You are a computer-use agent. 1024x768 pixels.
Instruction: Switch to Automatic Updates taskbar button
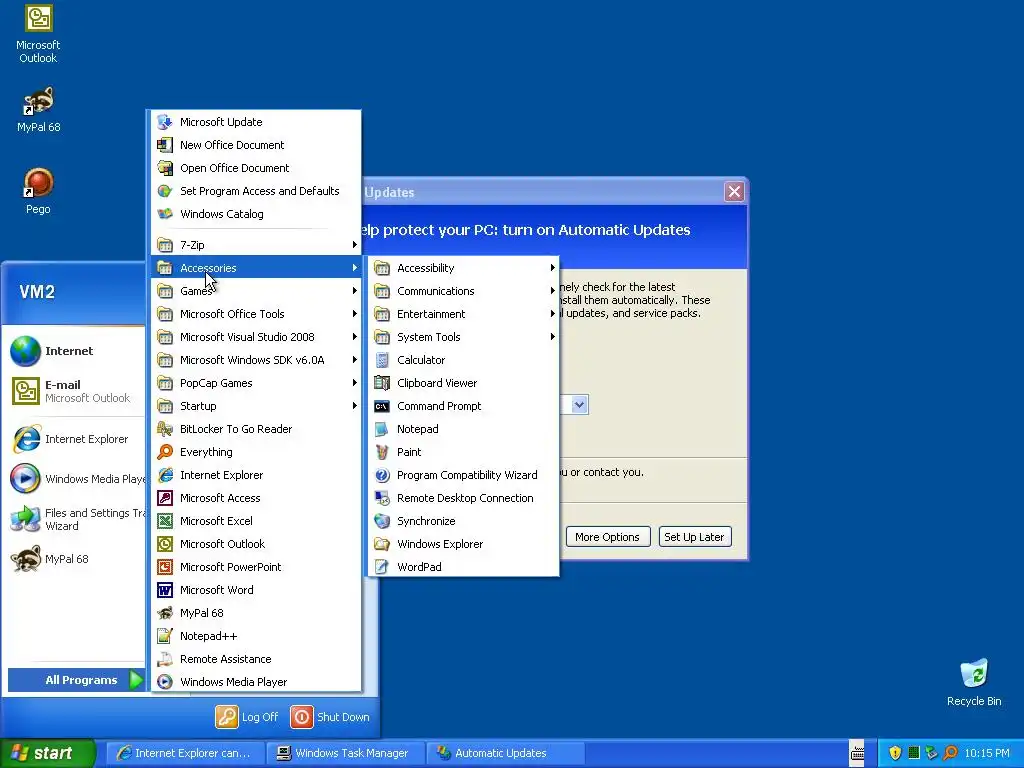[505, 753]
